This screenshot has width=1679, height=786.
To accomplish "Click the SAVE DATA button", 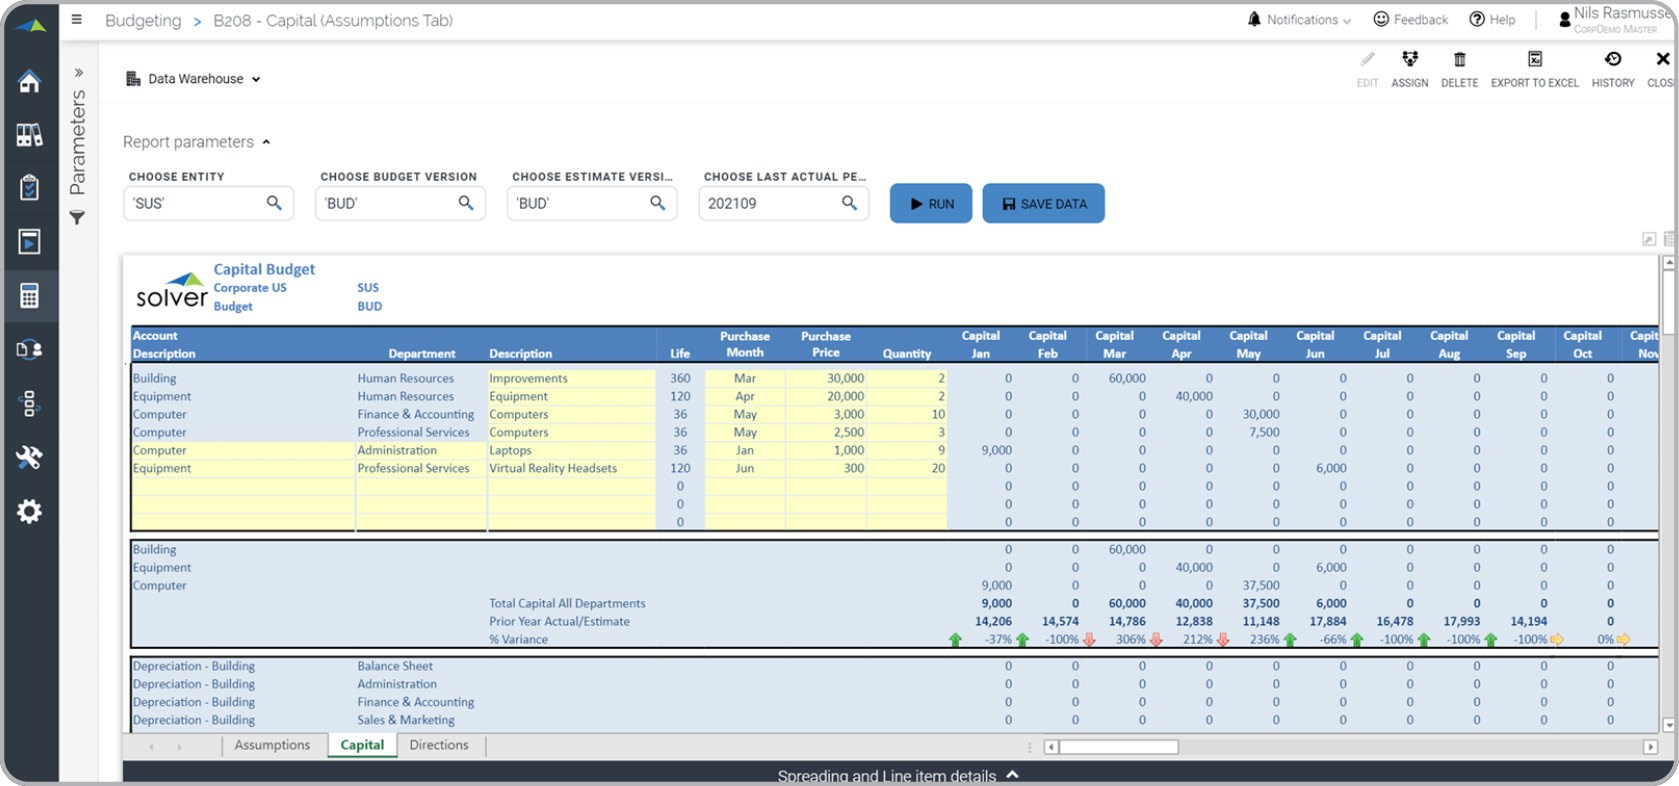I will 1043,203.
